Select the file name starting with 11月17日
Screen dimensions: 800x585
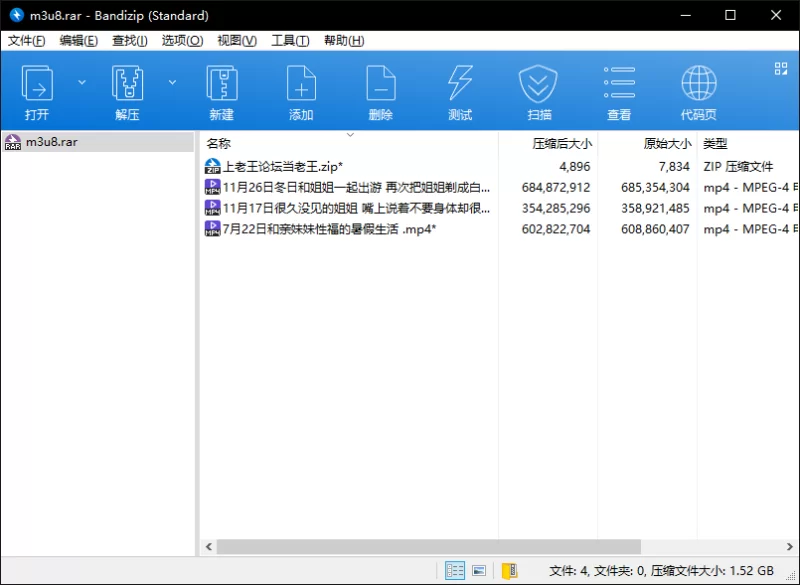click(x=356, y=208)
